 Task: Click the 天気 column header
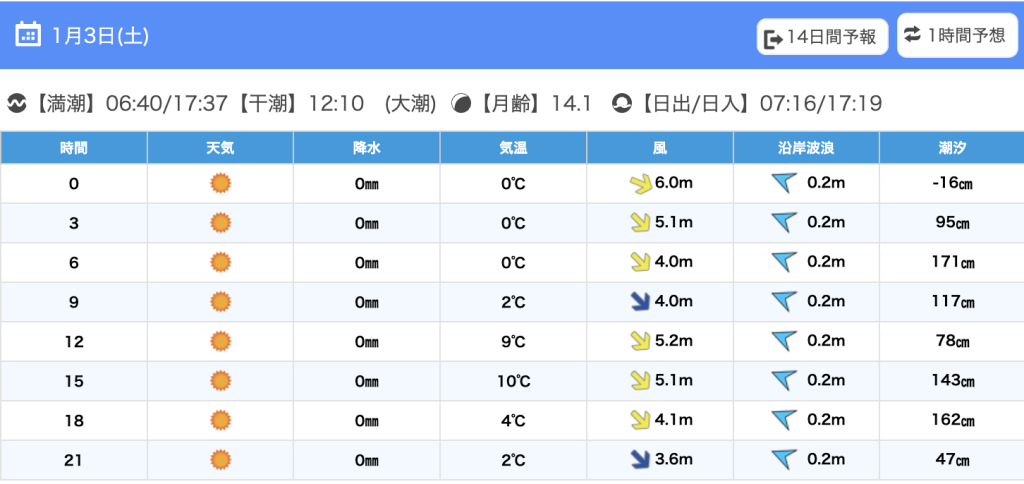point(220,148)
